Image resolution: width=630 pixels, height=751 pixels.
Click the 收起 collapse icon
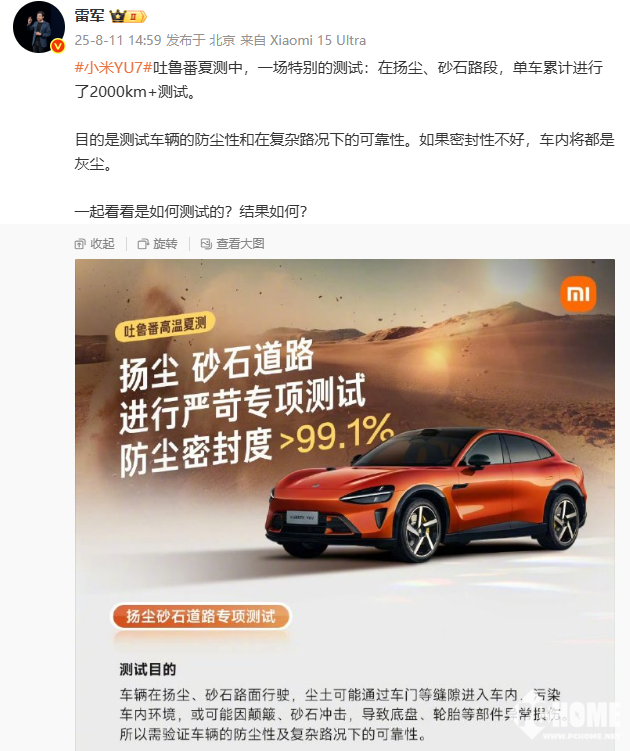click(x=80, y=244)
